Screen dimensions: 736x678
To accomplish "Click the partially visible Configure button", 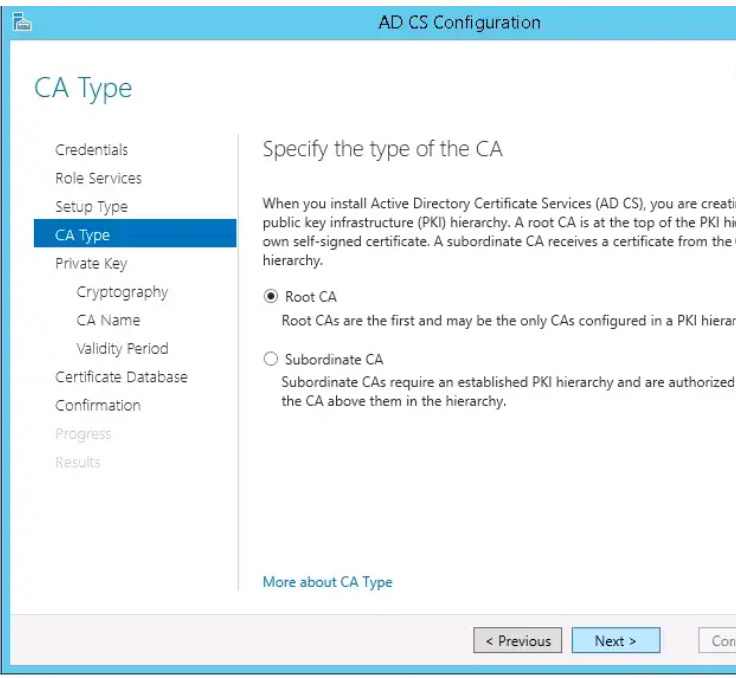I will pos(717,640).
